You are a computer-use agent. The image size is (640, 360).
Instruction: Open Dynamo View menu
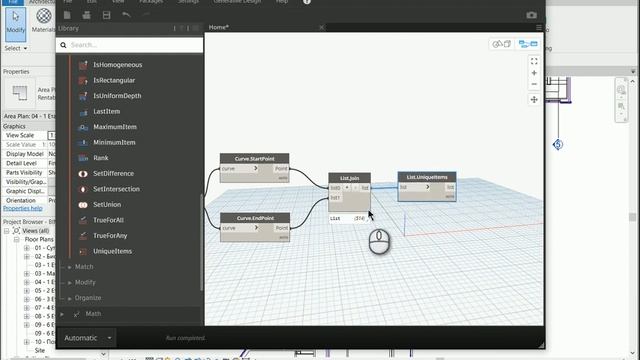(118, 1)
